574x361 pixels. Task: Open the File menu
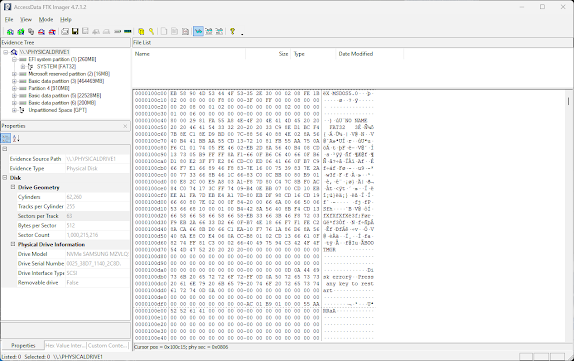pos(9,19)
